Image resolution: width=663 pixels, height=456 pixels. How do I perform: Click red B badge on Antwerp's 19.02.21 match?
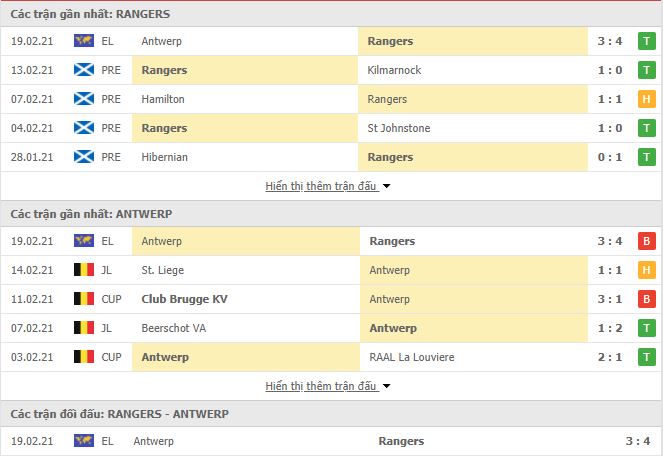click(x=647, y=241)
